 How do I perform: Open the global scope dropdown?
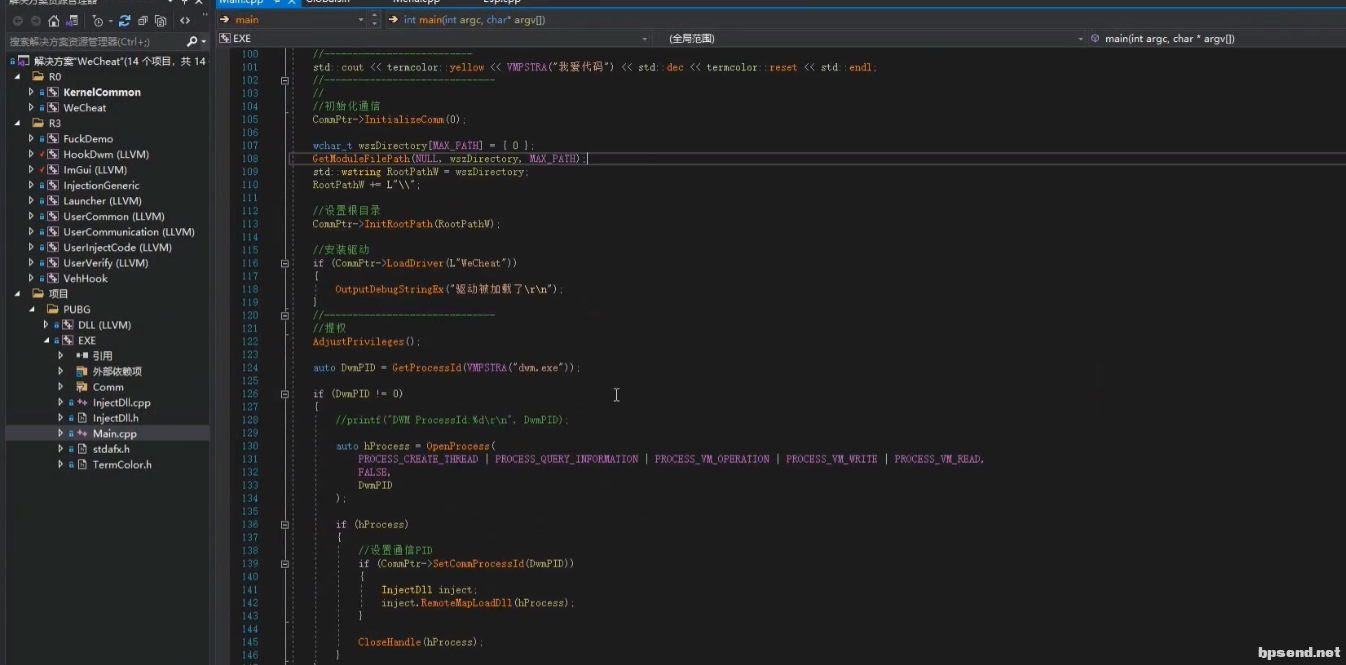[x=1080, y=39]
